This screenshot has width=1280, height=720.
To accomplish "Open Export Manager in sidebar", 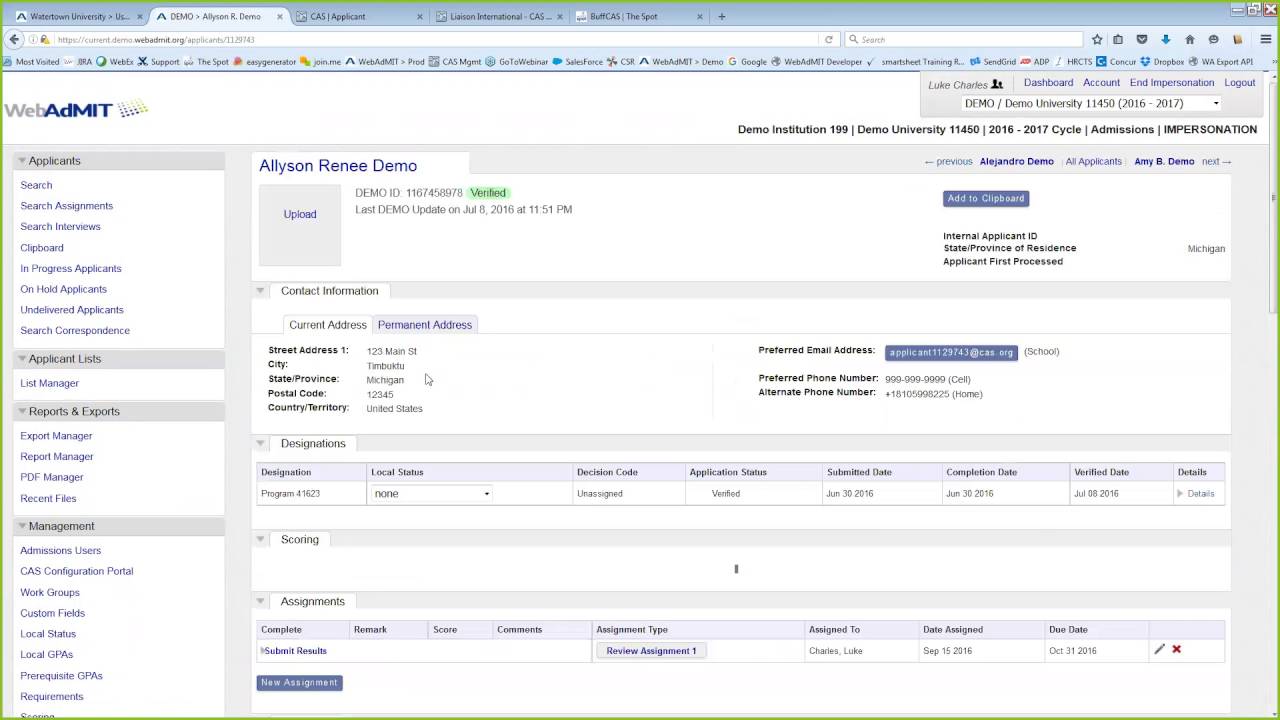I will click(x=56, y=436).
